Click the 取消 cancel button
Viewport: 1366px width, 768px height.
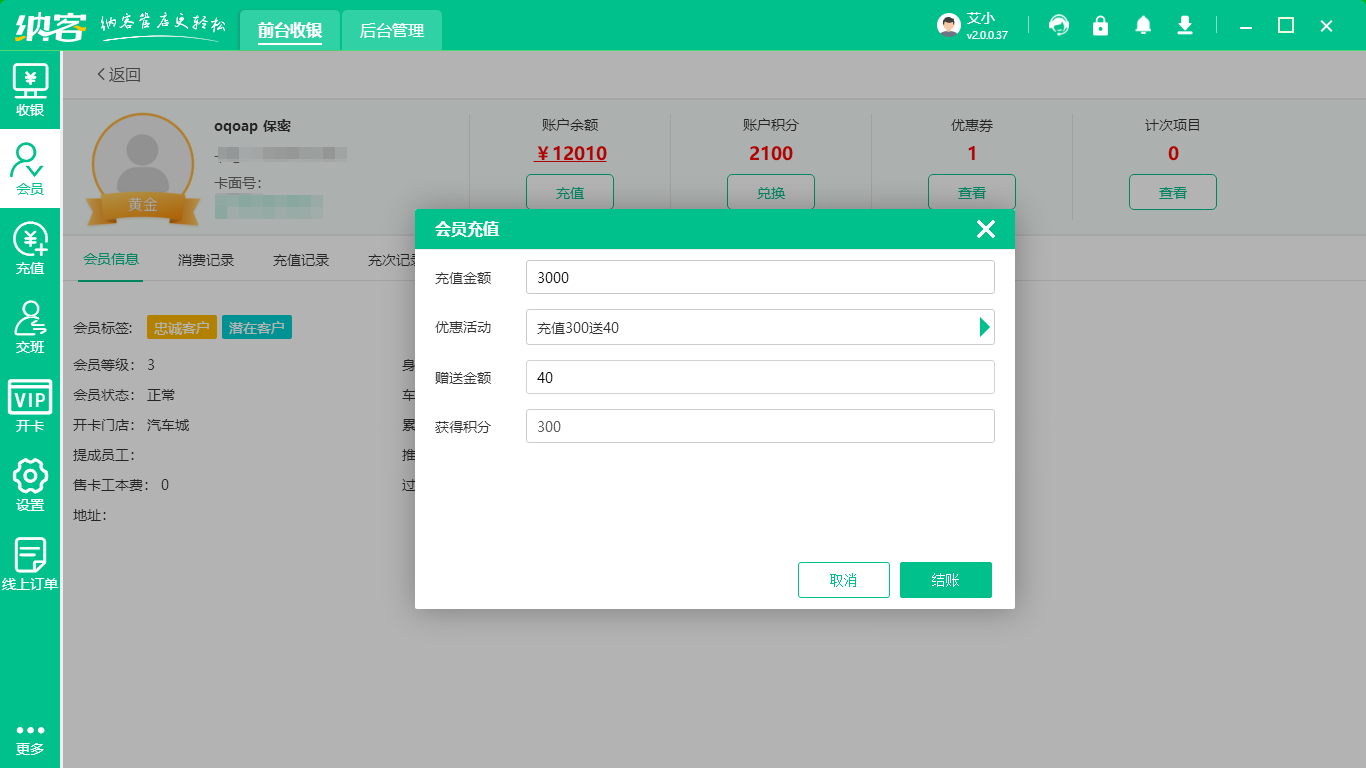(x=843, y=580)
